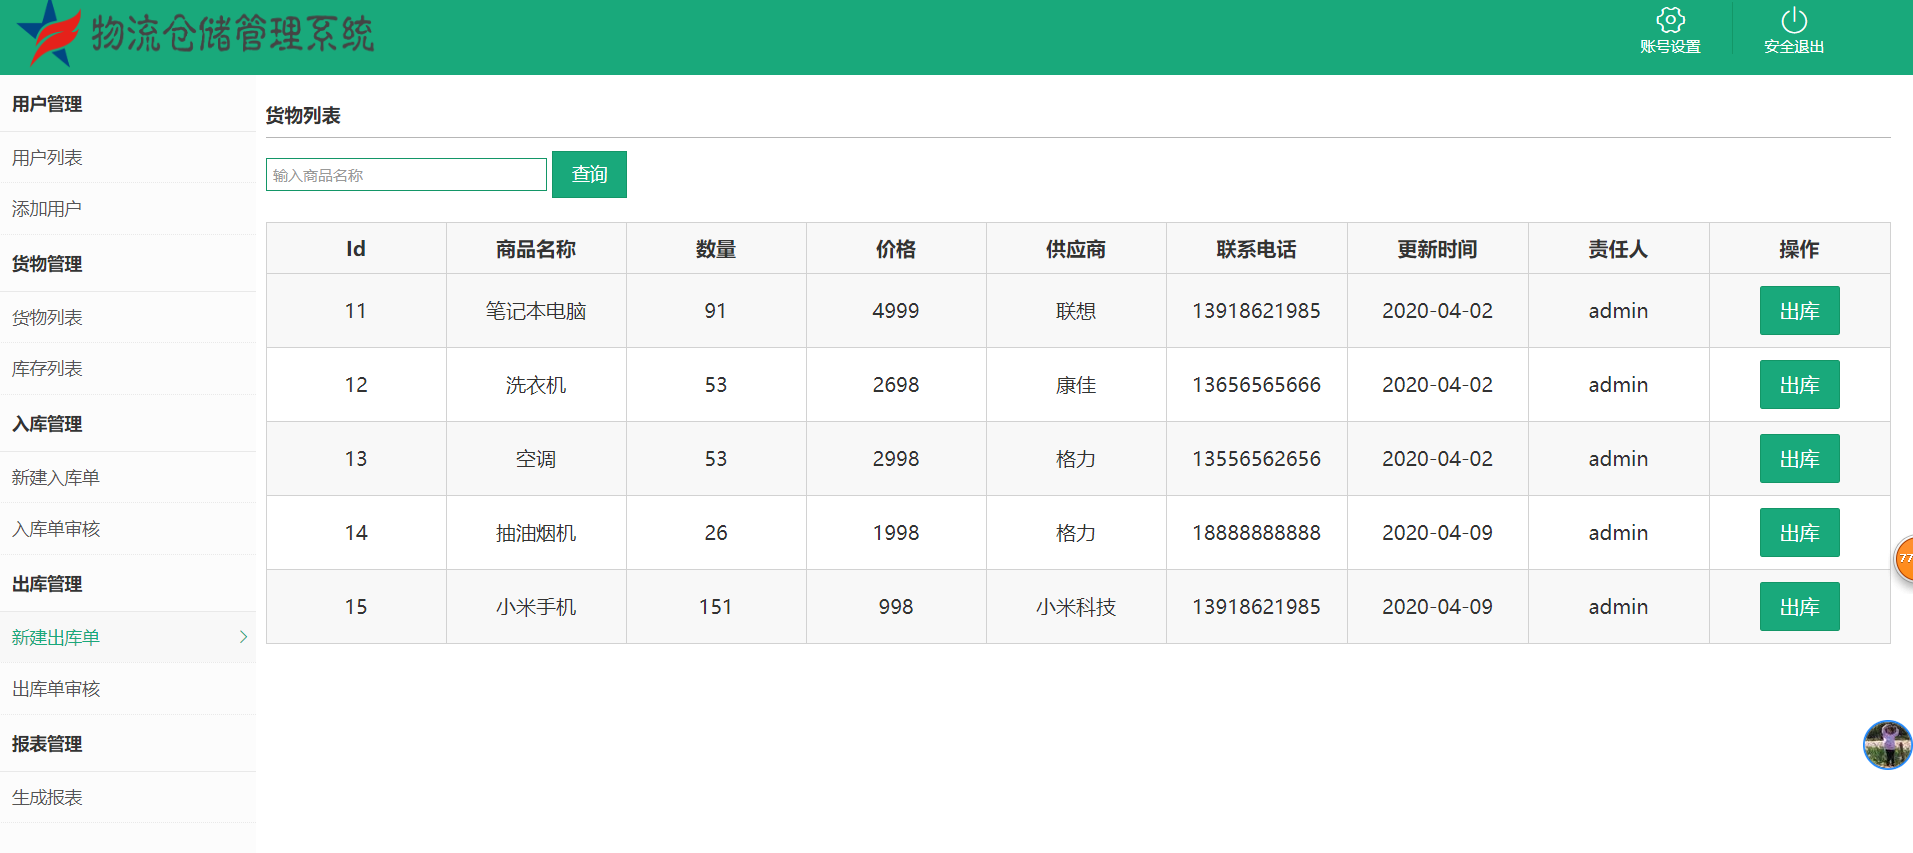1913x853 pixels.
Task: Click phone number 13656565666
Action: point(1257,385)
